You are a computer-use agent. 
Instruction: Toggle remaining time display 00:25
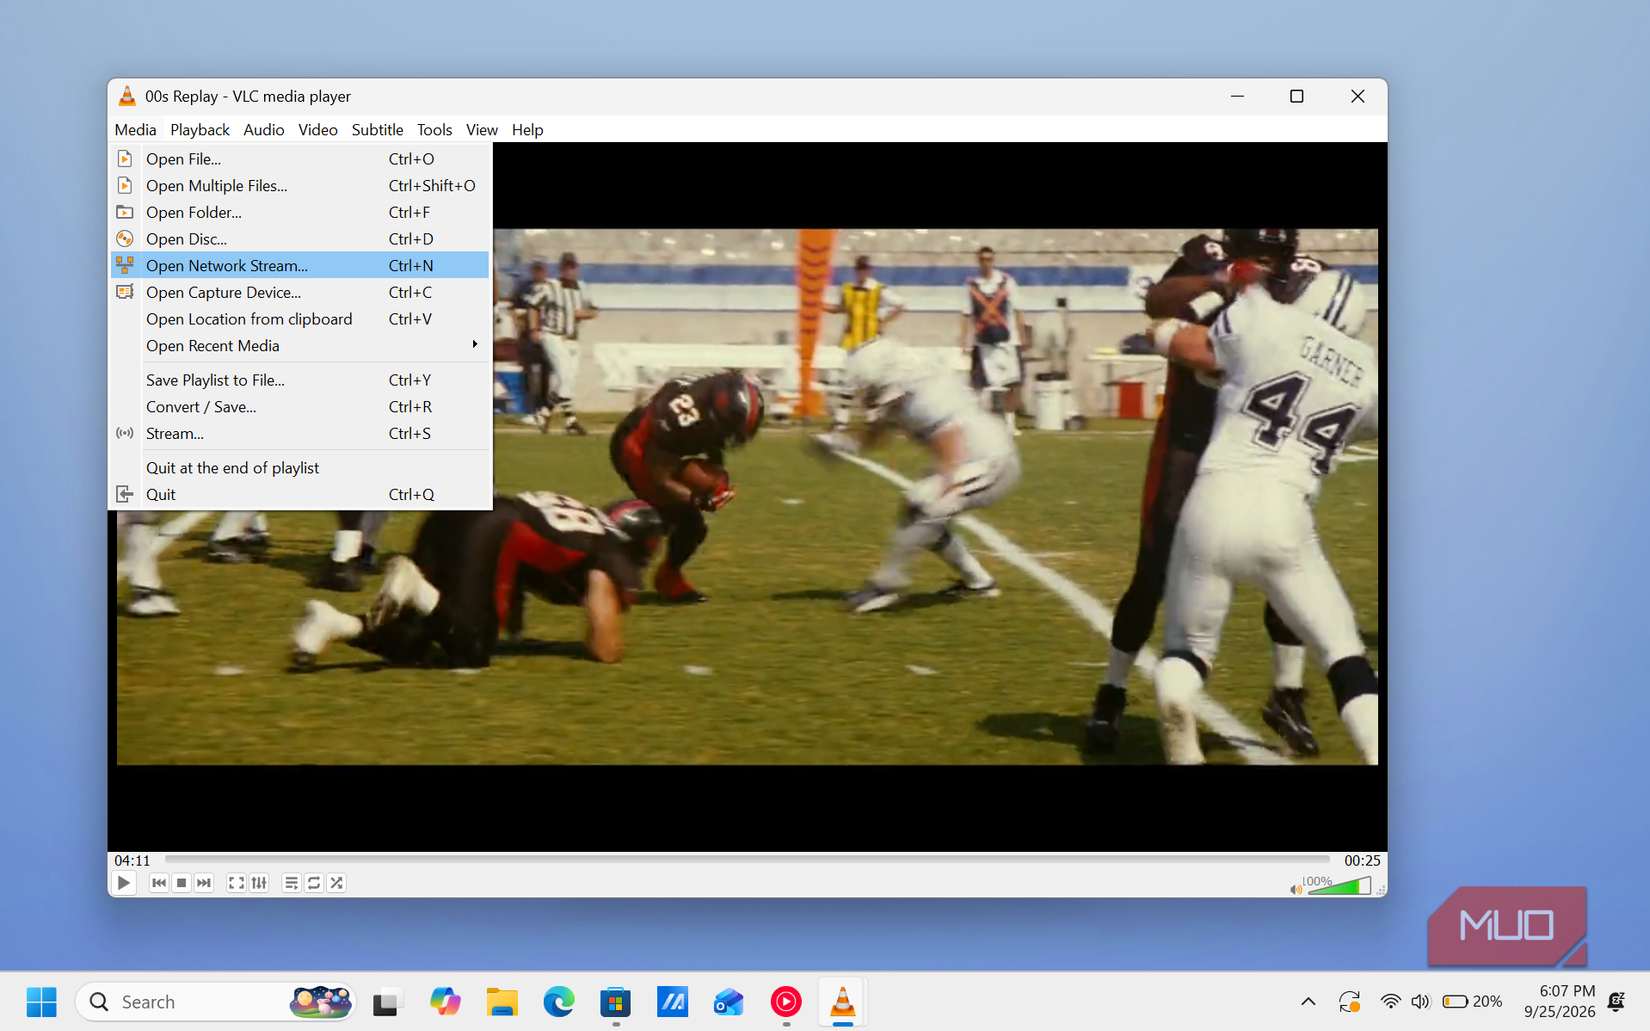(1362, 860)
